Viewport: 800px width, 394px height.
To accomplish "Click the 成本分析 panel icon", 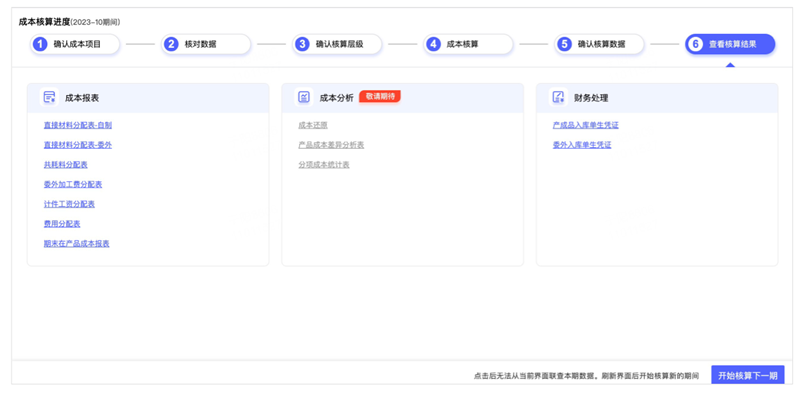I will [x=304, y=97].
